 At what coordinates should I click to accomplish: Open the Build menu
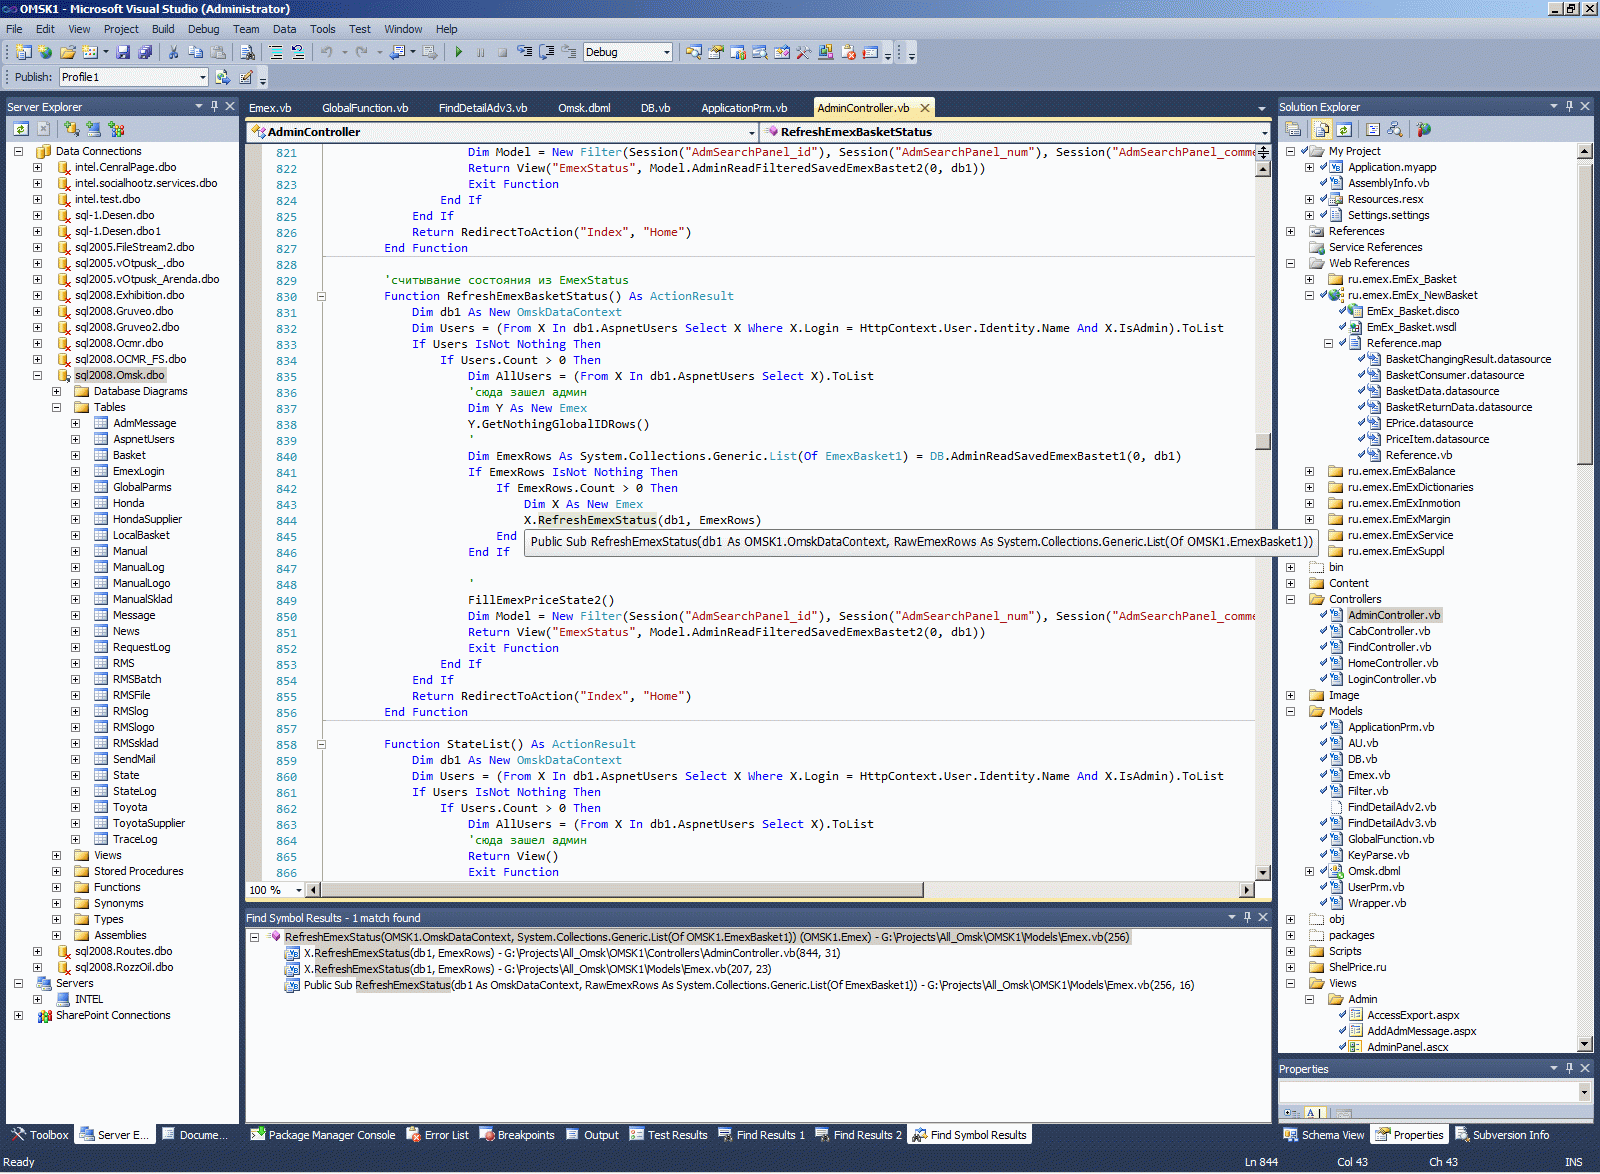coord(163,29)
